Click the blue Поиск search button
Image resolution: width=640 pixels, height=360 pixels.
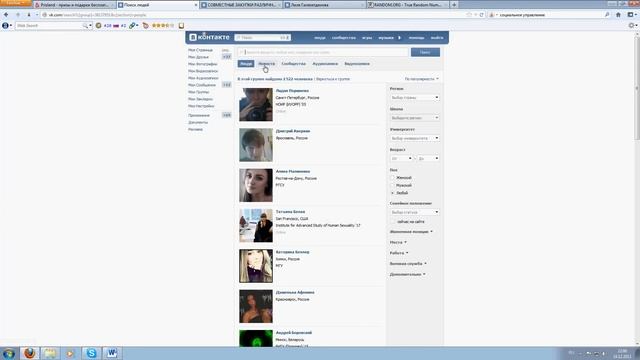click(x=425, y=52)
